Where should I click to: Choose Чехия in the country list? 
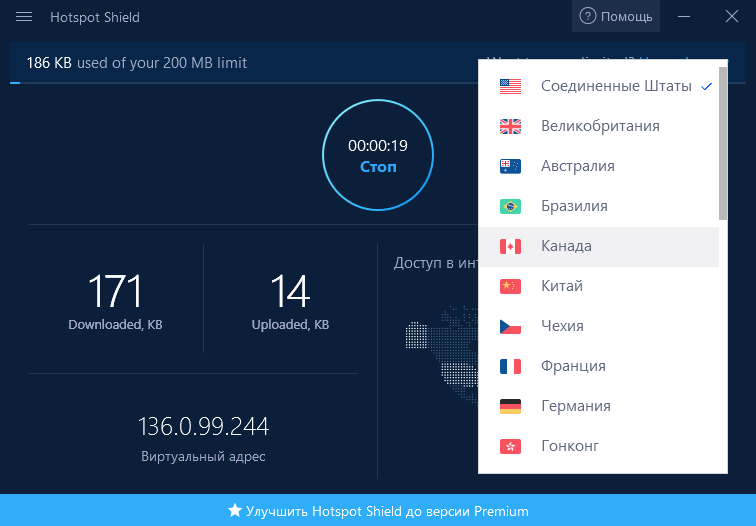click(598, 326)
